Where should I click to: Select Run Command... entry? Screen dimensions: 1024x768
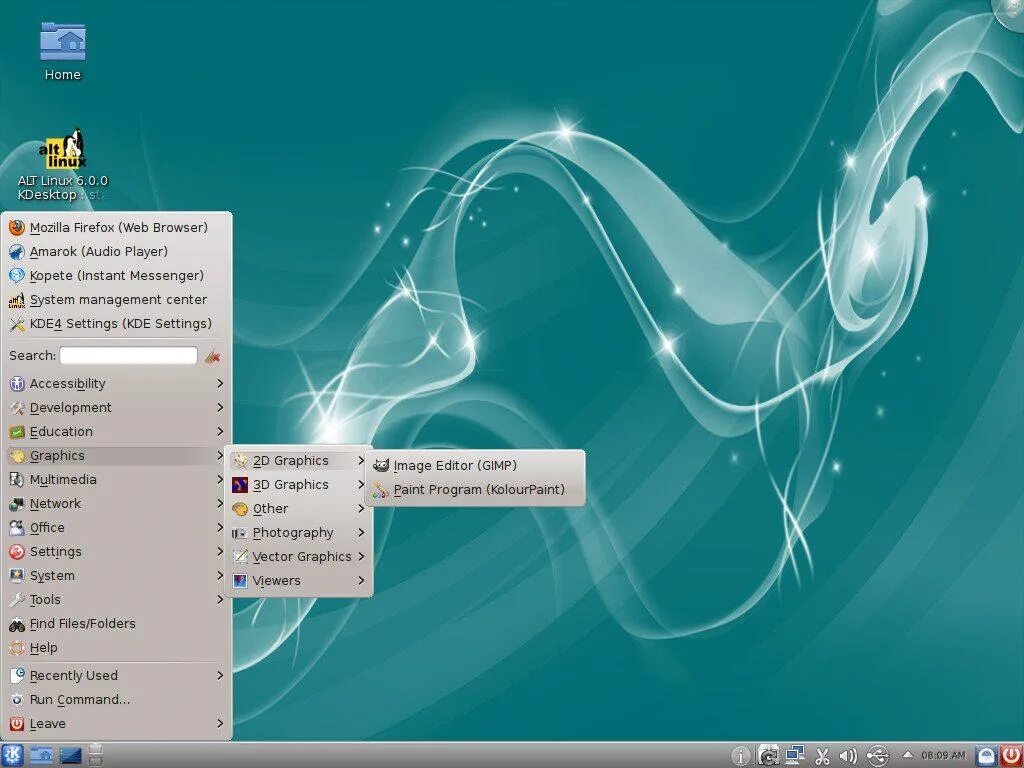tap(117, 699)
